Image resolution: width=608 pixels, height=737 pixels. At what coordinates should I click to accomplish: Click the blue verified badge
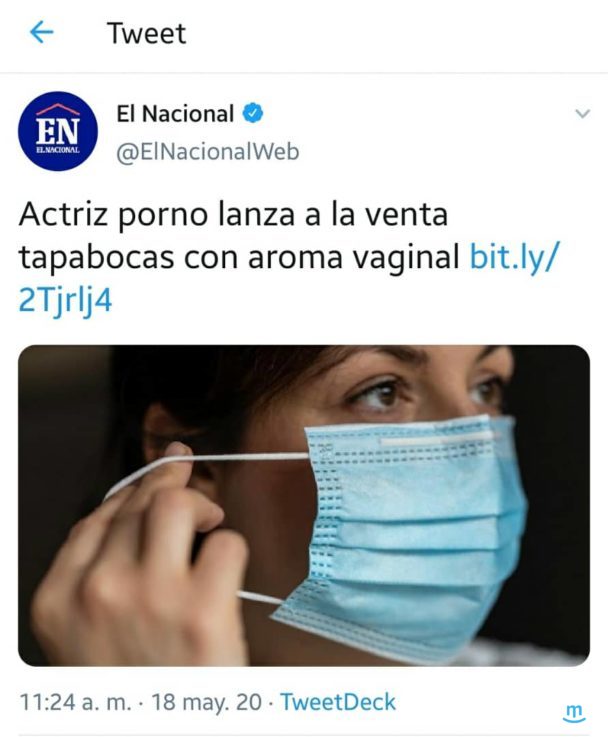253,113
